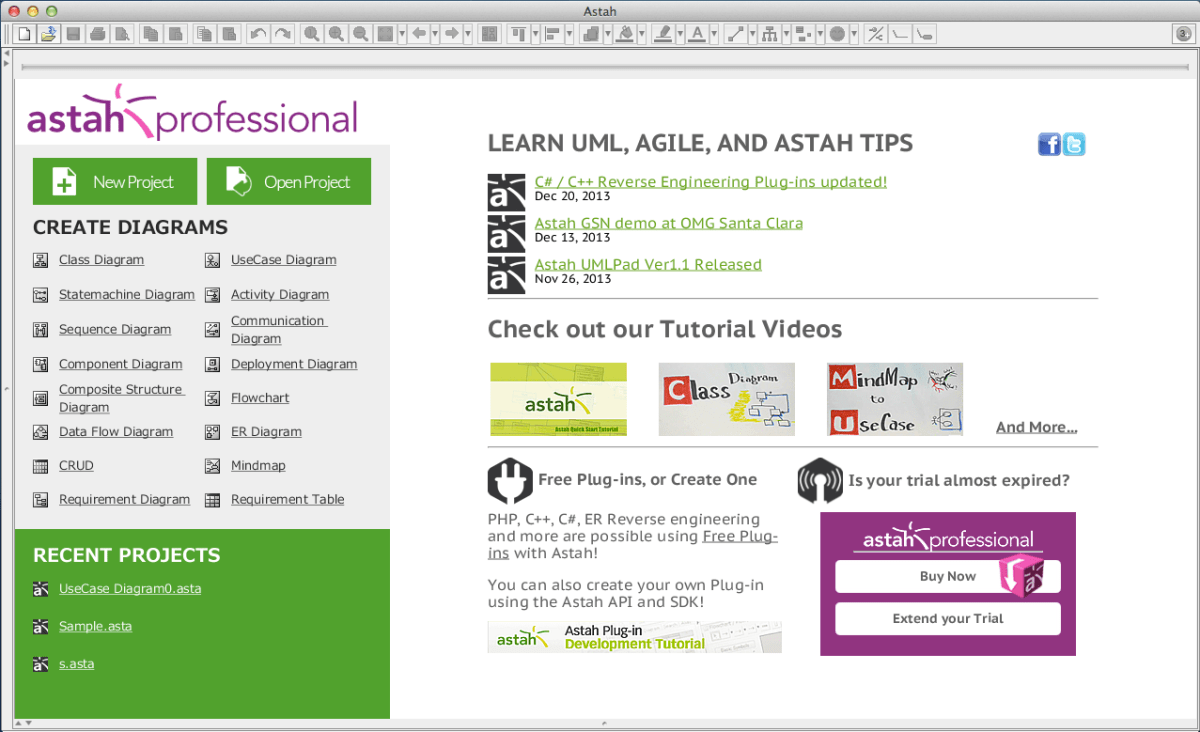Create a new Class Diagram
Image resolution: width=1200 pixels, height=732 pixels.
[101, 259]
